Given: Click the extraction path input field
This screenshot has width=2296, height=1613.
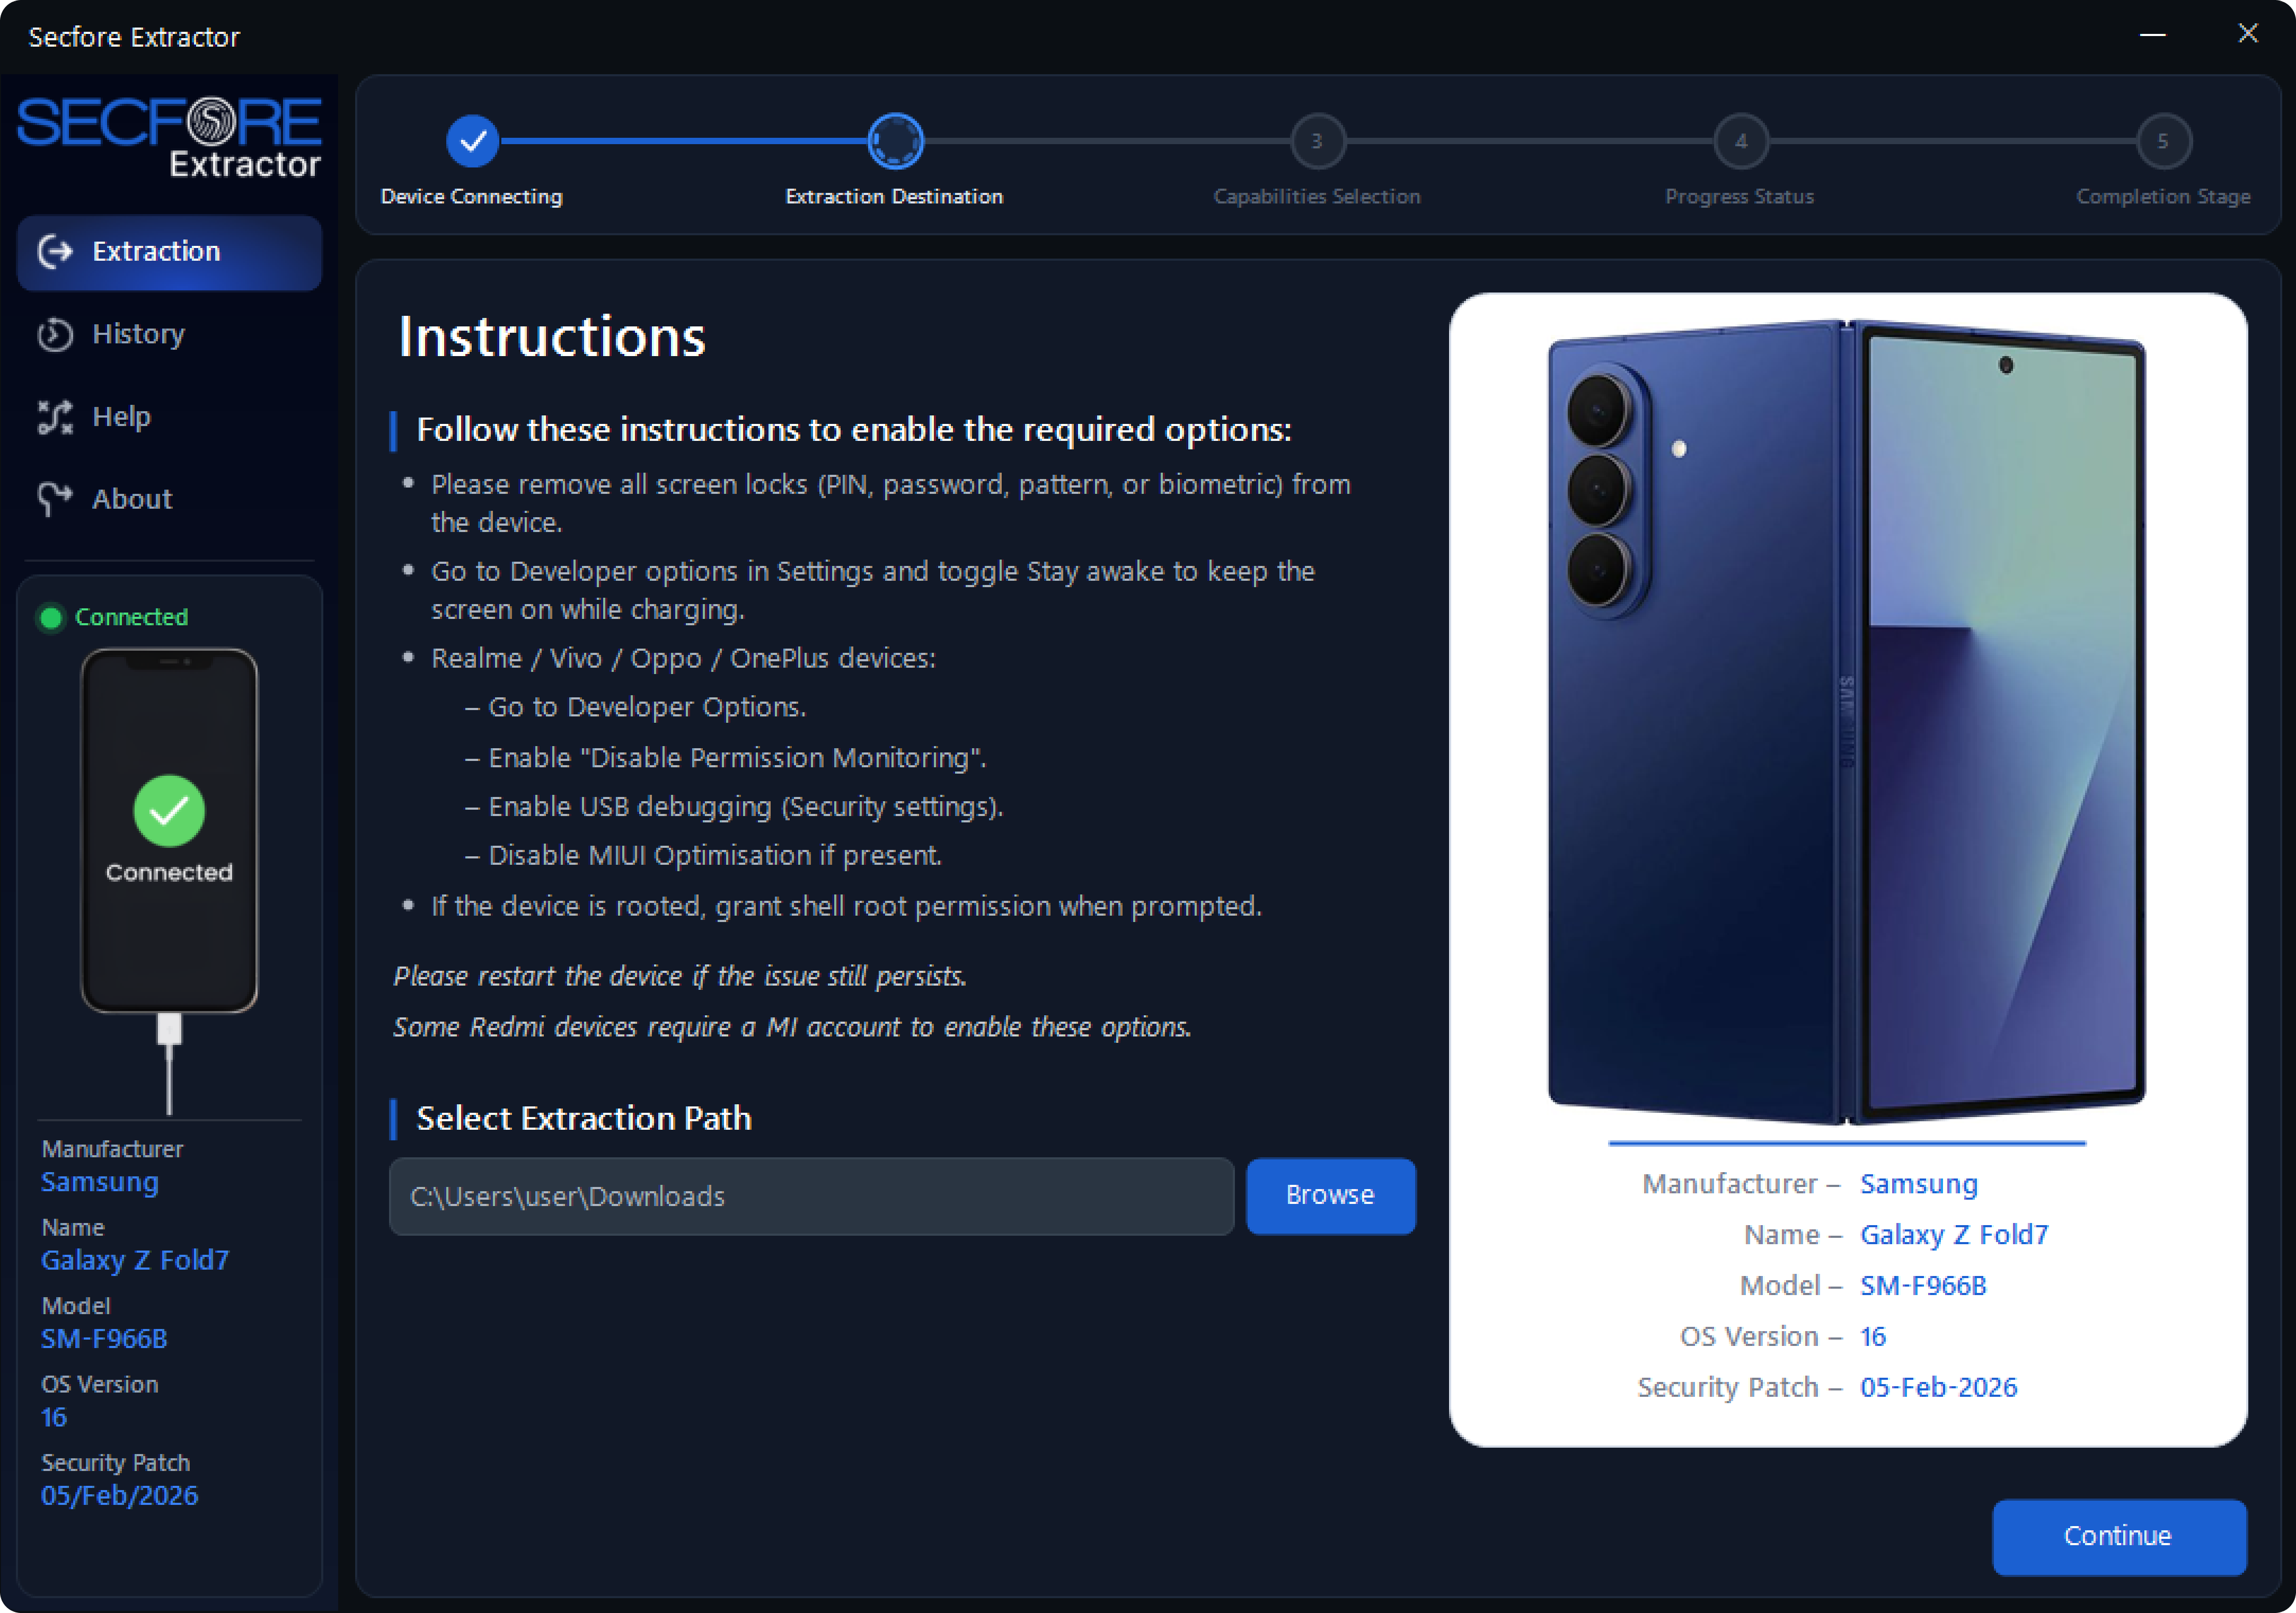Looking at the screenshot, I should pyautogui.click(x=811, y=1196).
